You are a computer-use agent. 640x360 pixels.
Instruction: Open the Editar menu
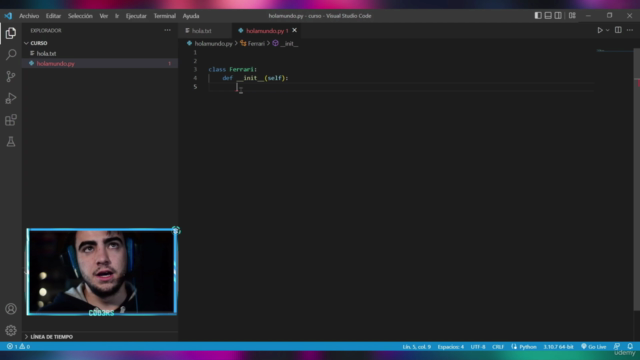coord(53,16)
